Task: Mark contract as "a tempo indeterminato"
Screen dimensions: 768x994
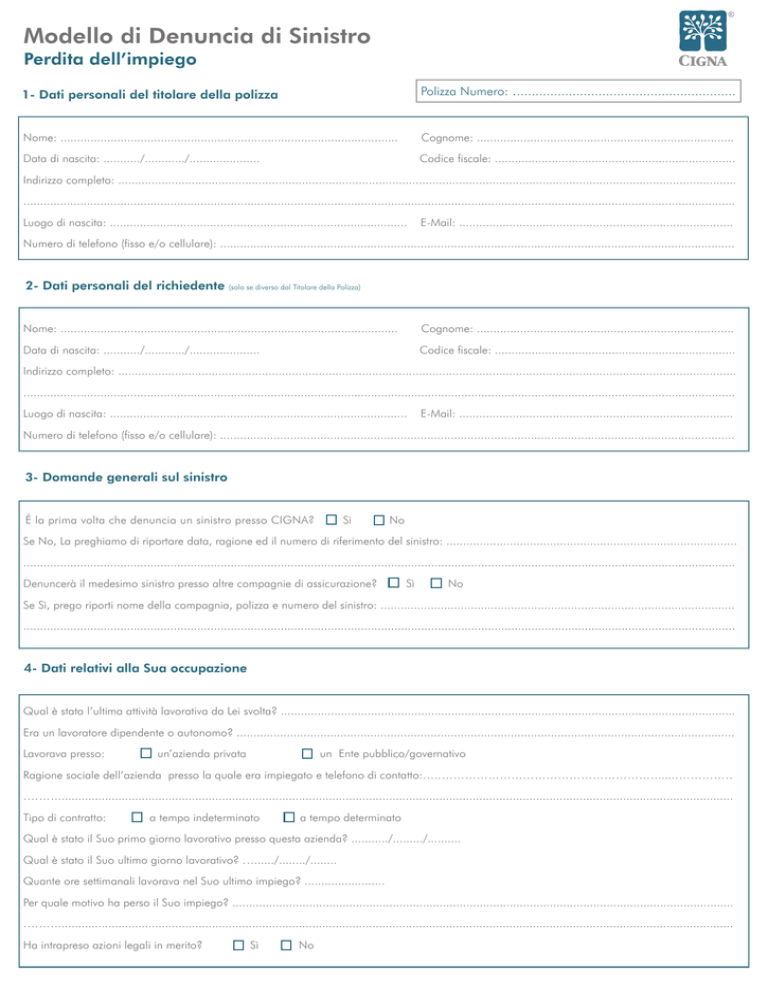Action: pos(138,818)
